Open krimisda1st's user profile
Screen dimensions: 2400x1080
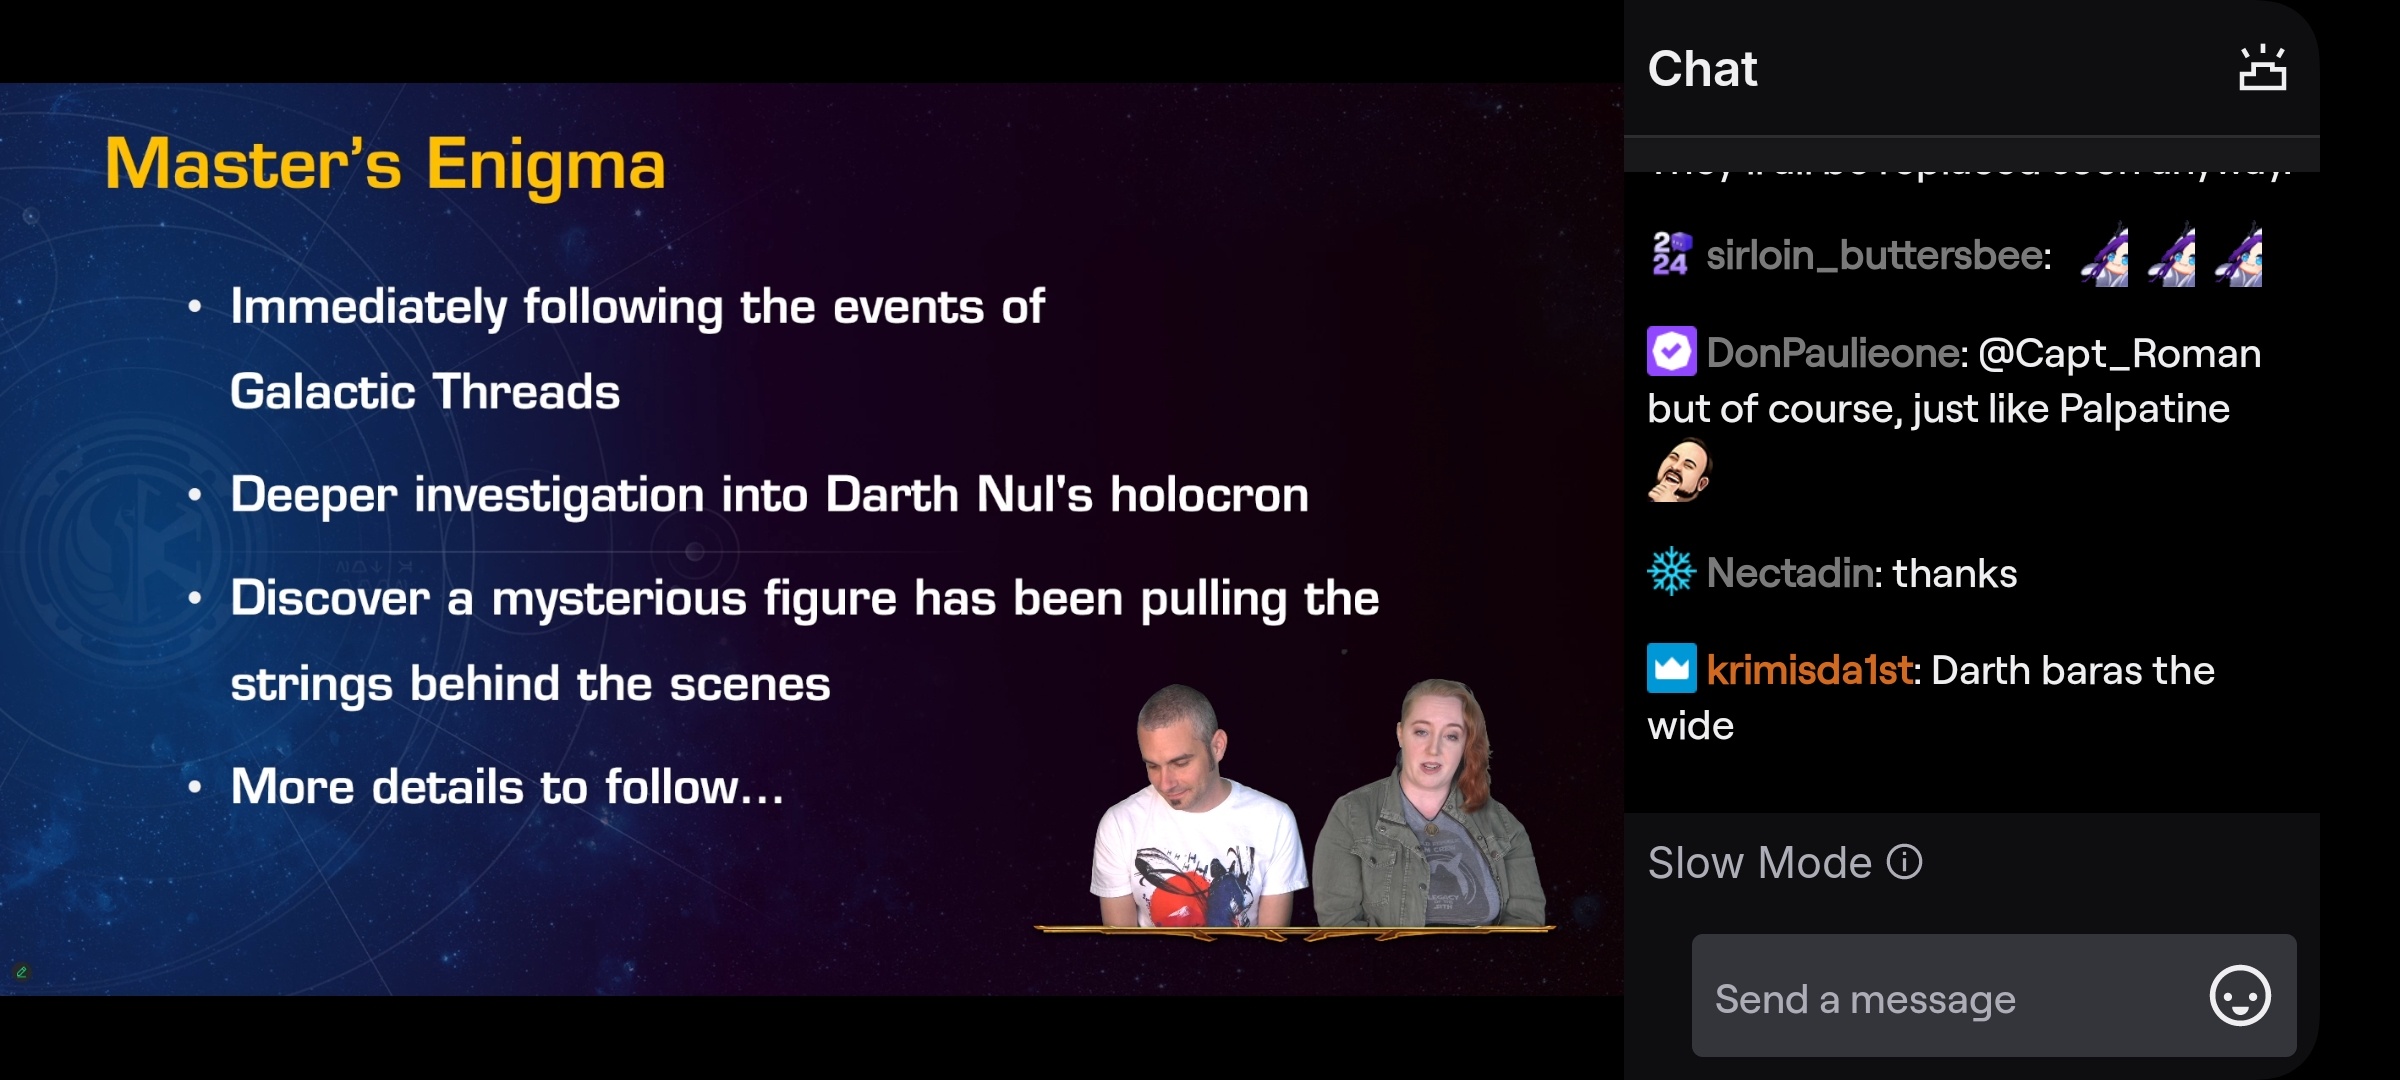[x=1809, y=670]
